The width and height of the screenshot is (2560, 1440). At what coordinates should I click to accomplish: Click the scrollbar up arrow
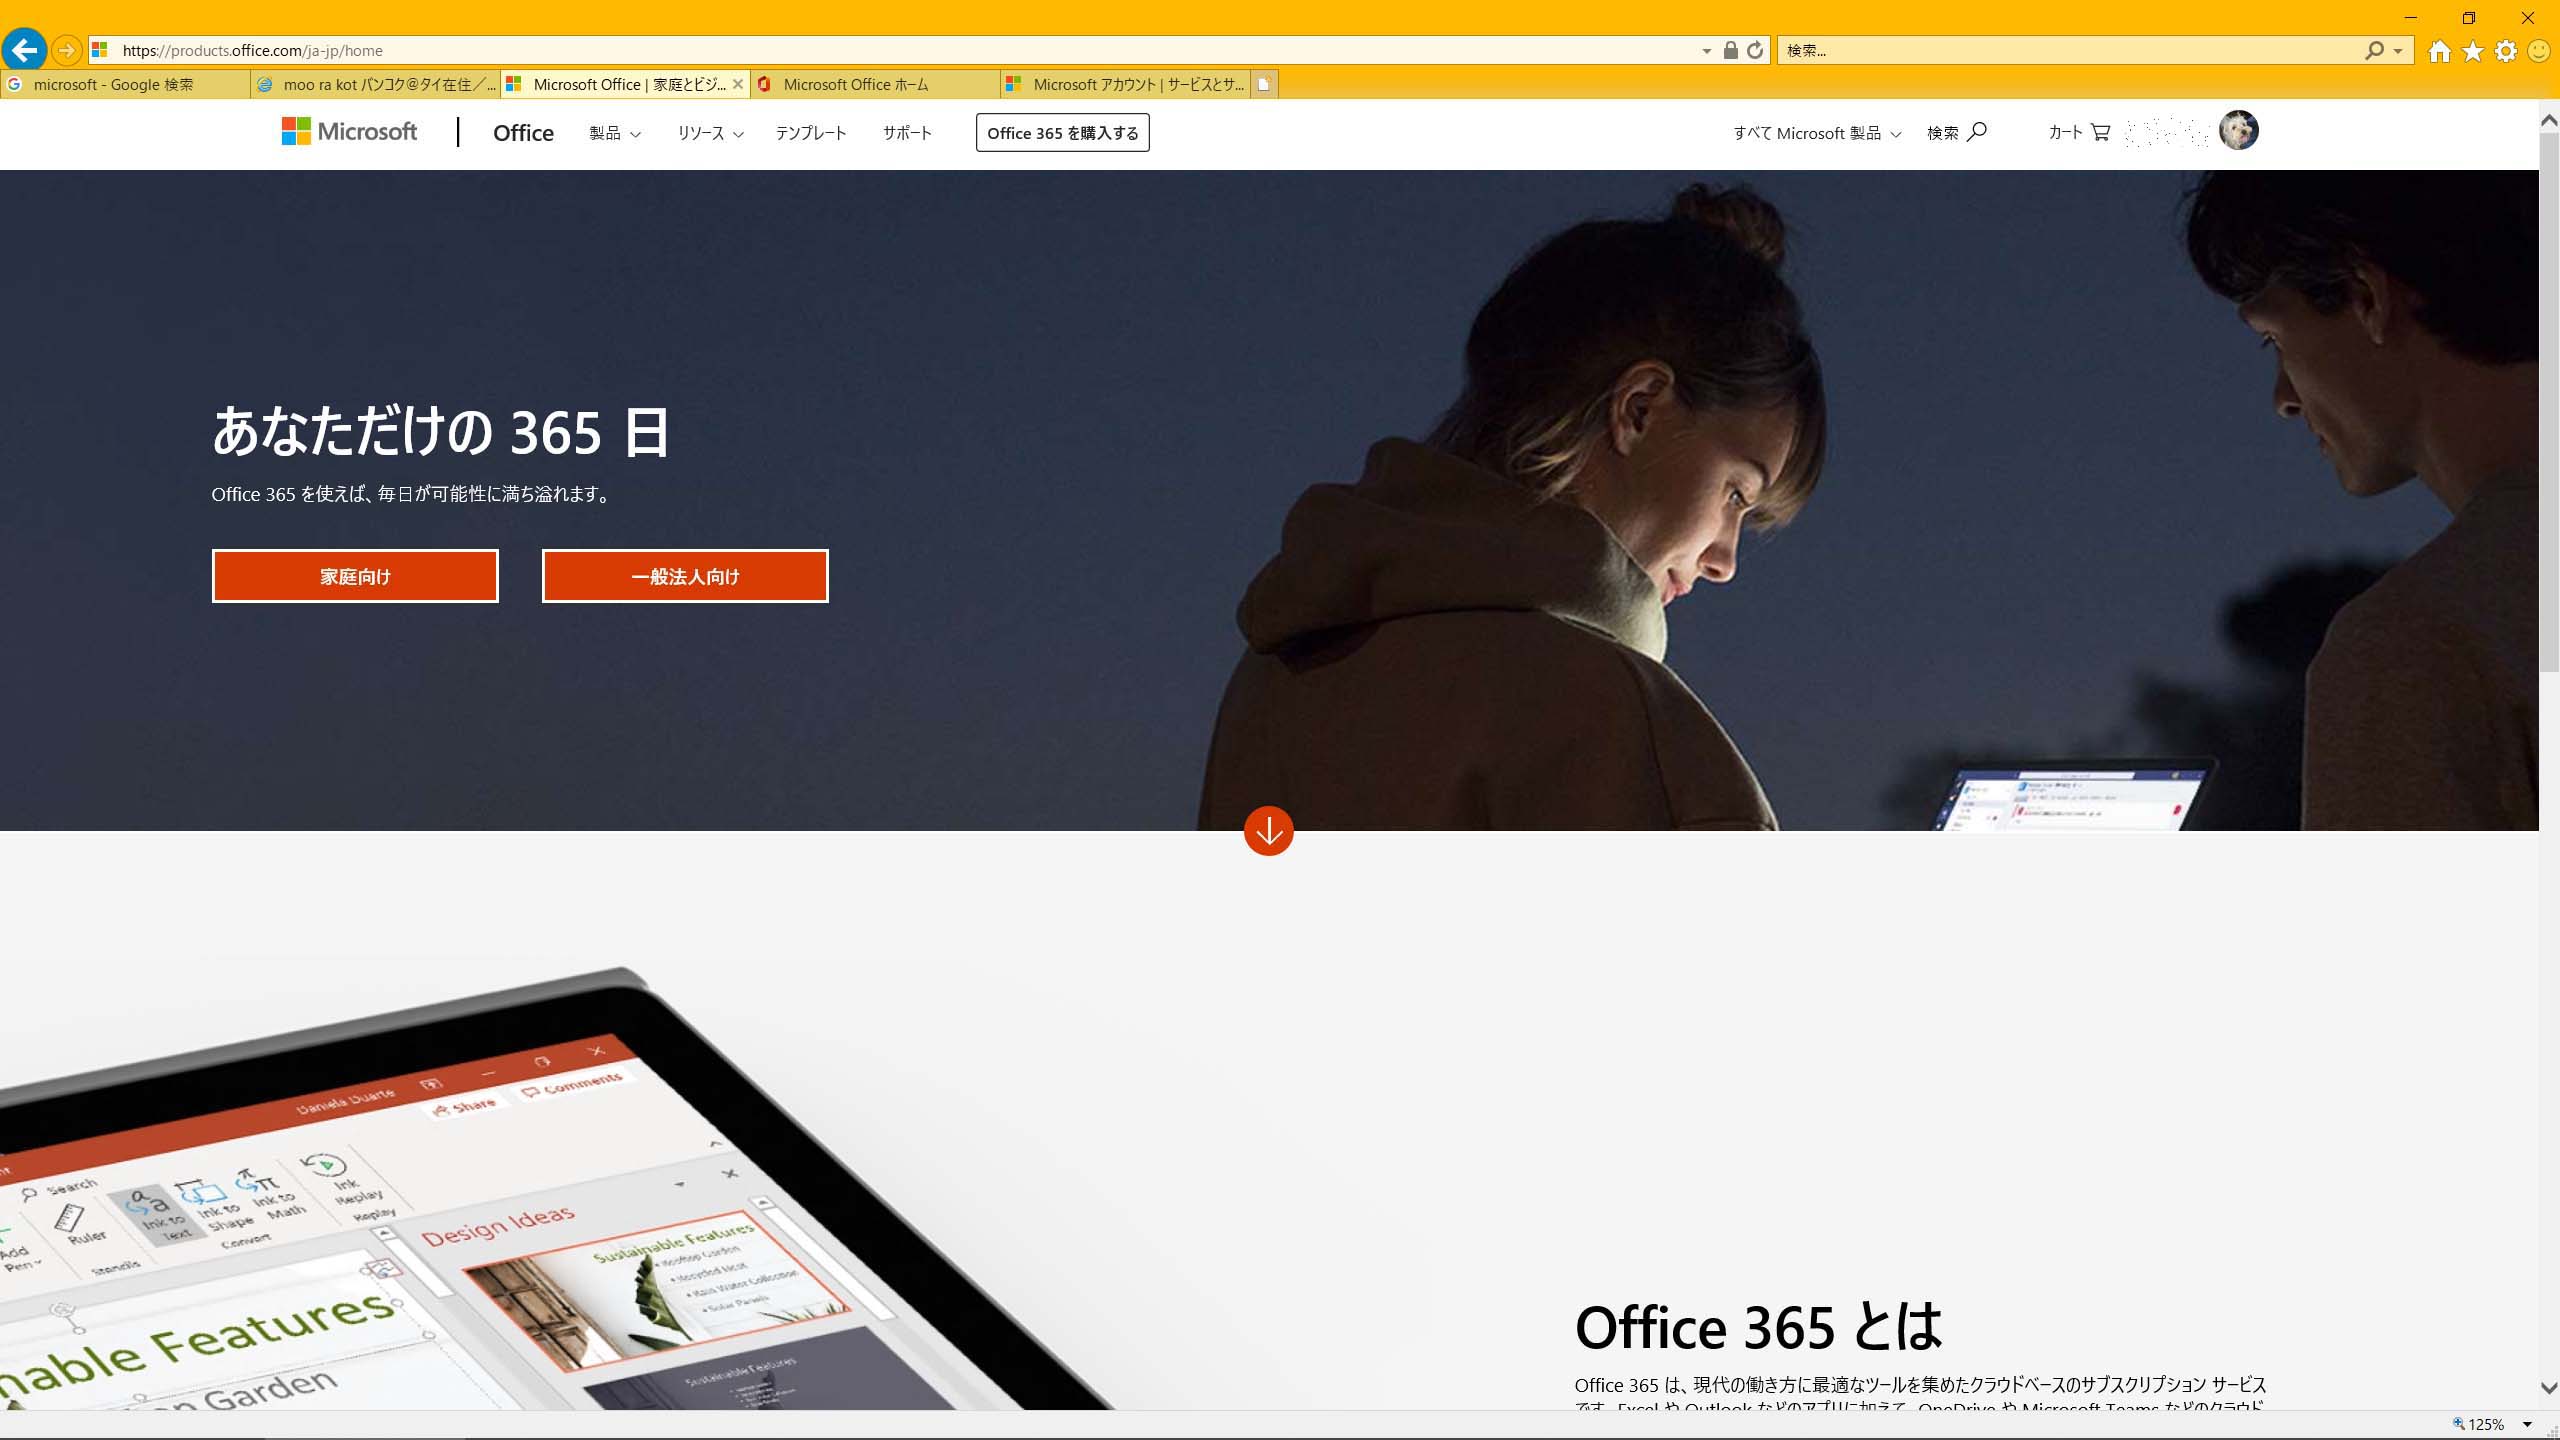point(2549,121)
